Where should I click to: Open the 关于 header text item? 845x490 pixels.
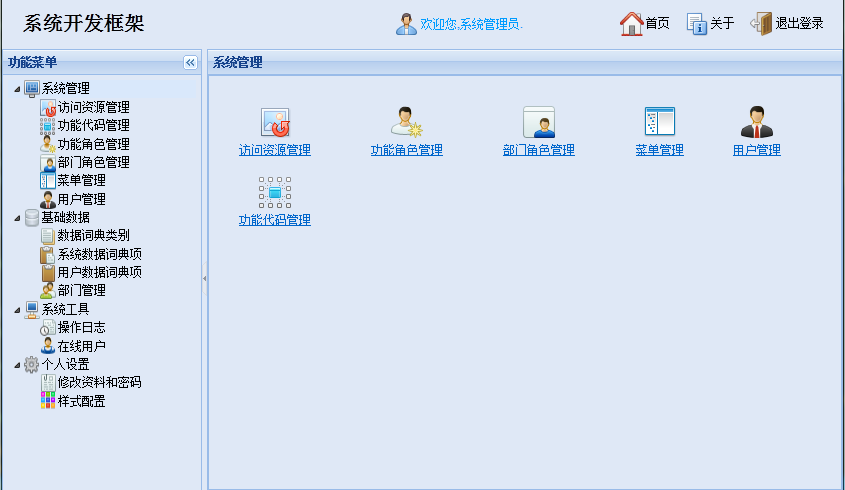pos(722,23)
